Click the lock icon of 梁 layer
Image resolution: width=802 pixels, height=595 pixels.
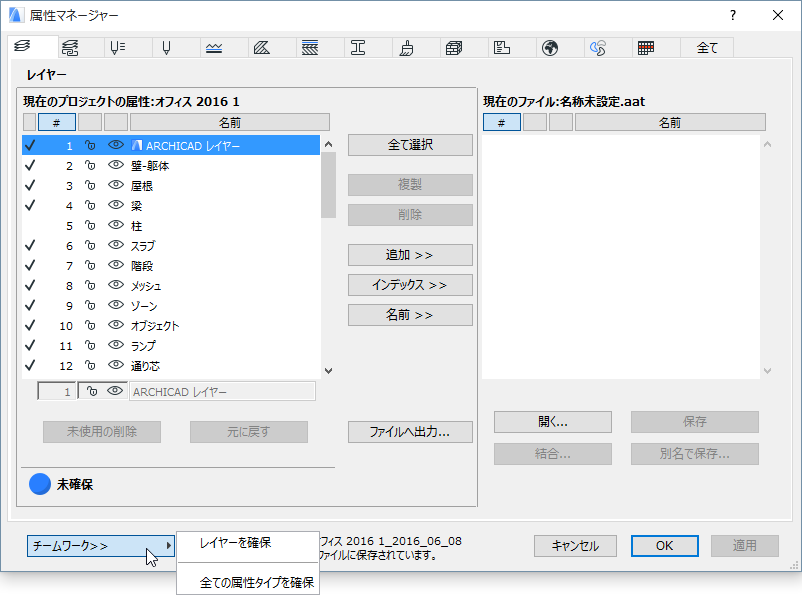pos(91,205)
